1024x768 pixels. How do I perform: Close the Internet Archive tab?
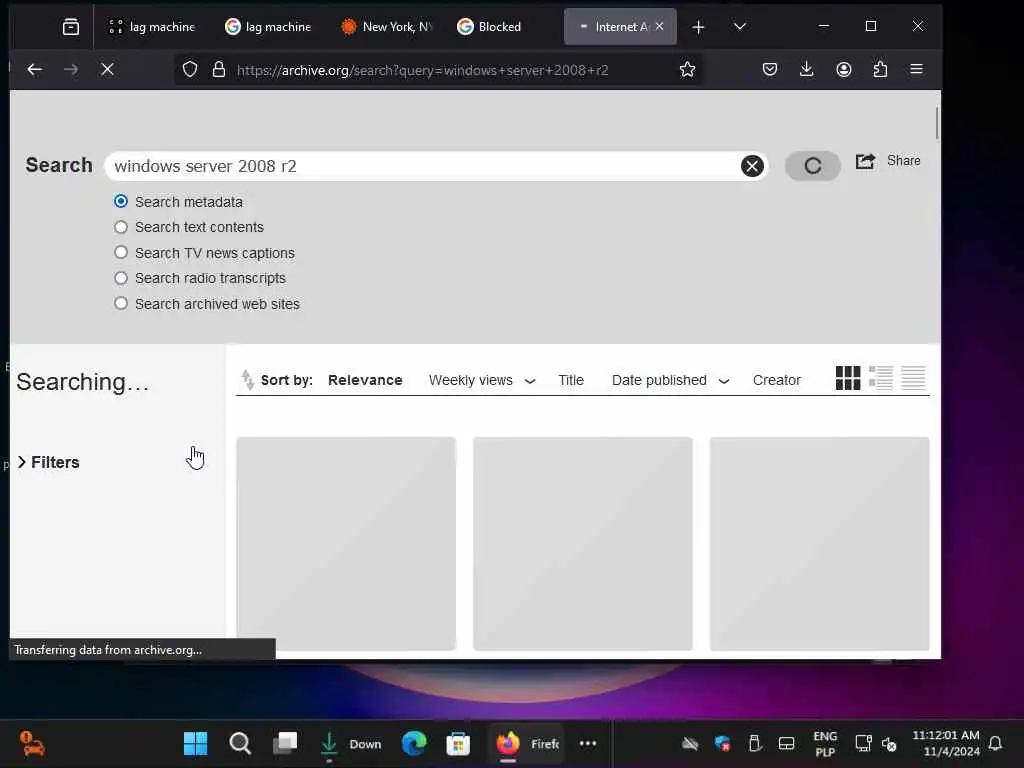(660, 26)
